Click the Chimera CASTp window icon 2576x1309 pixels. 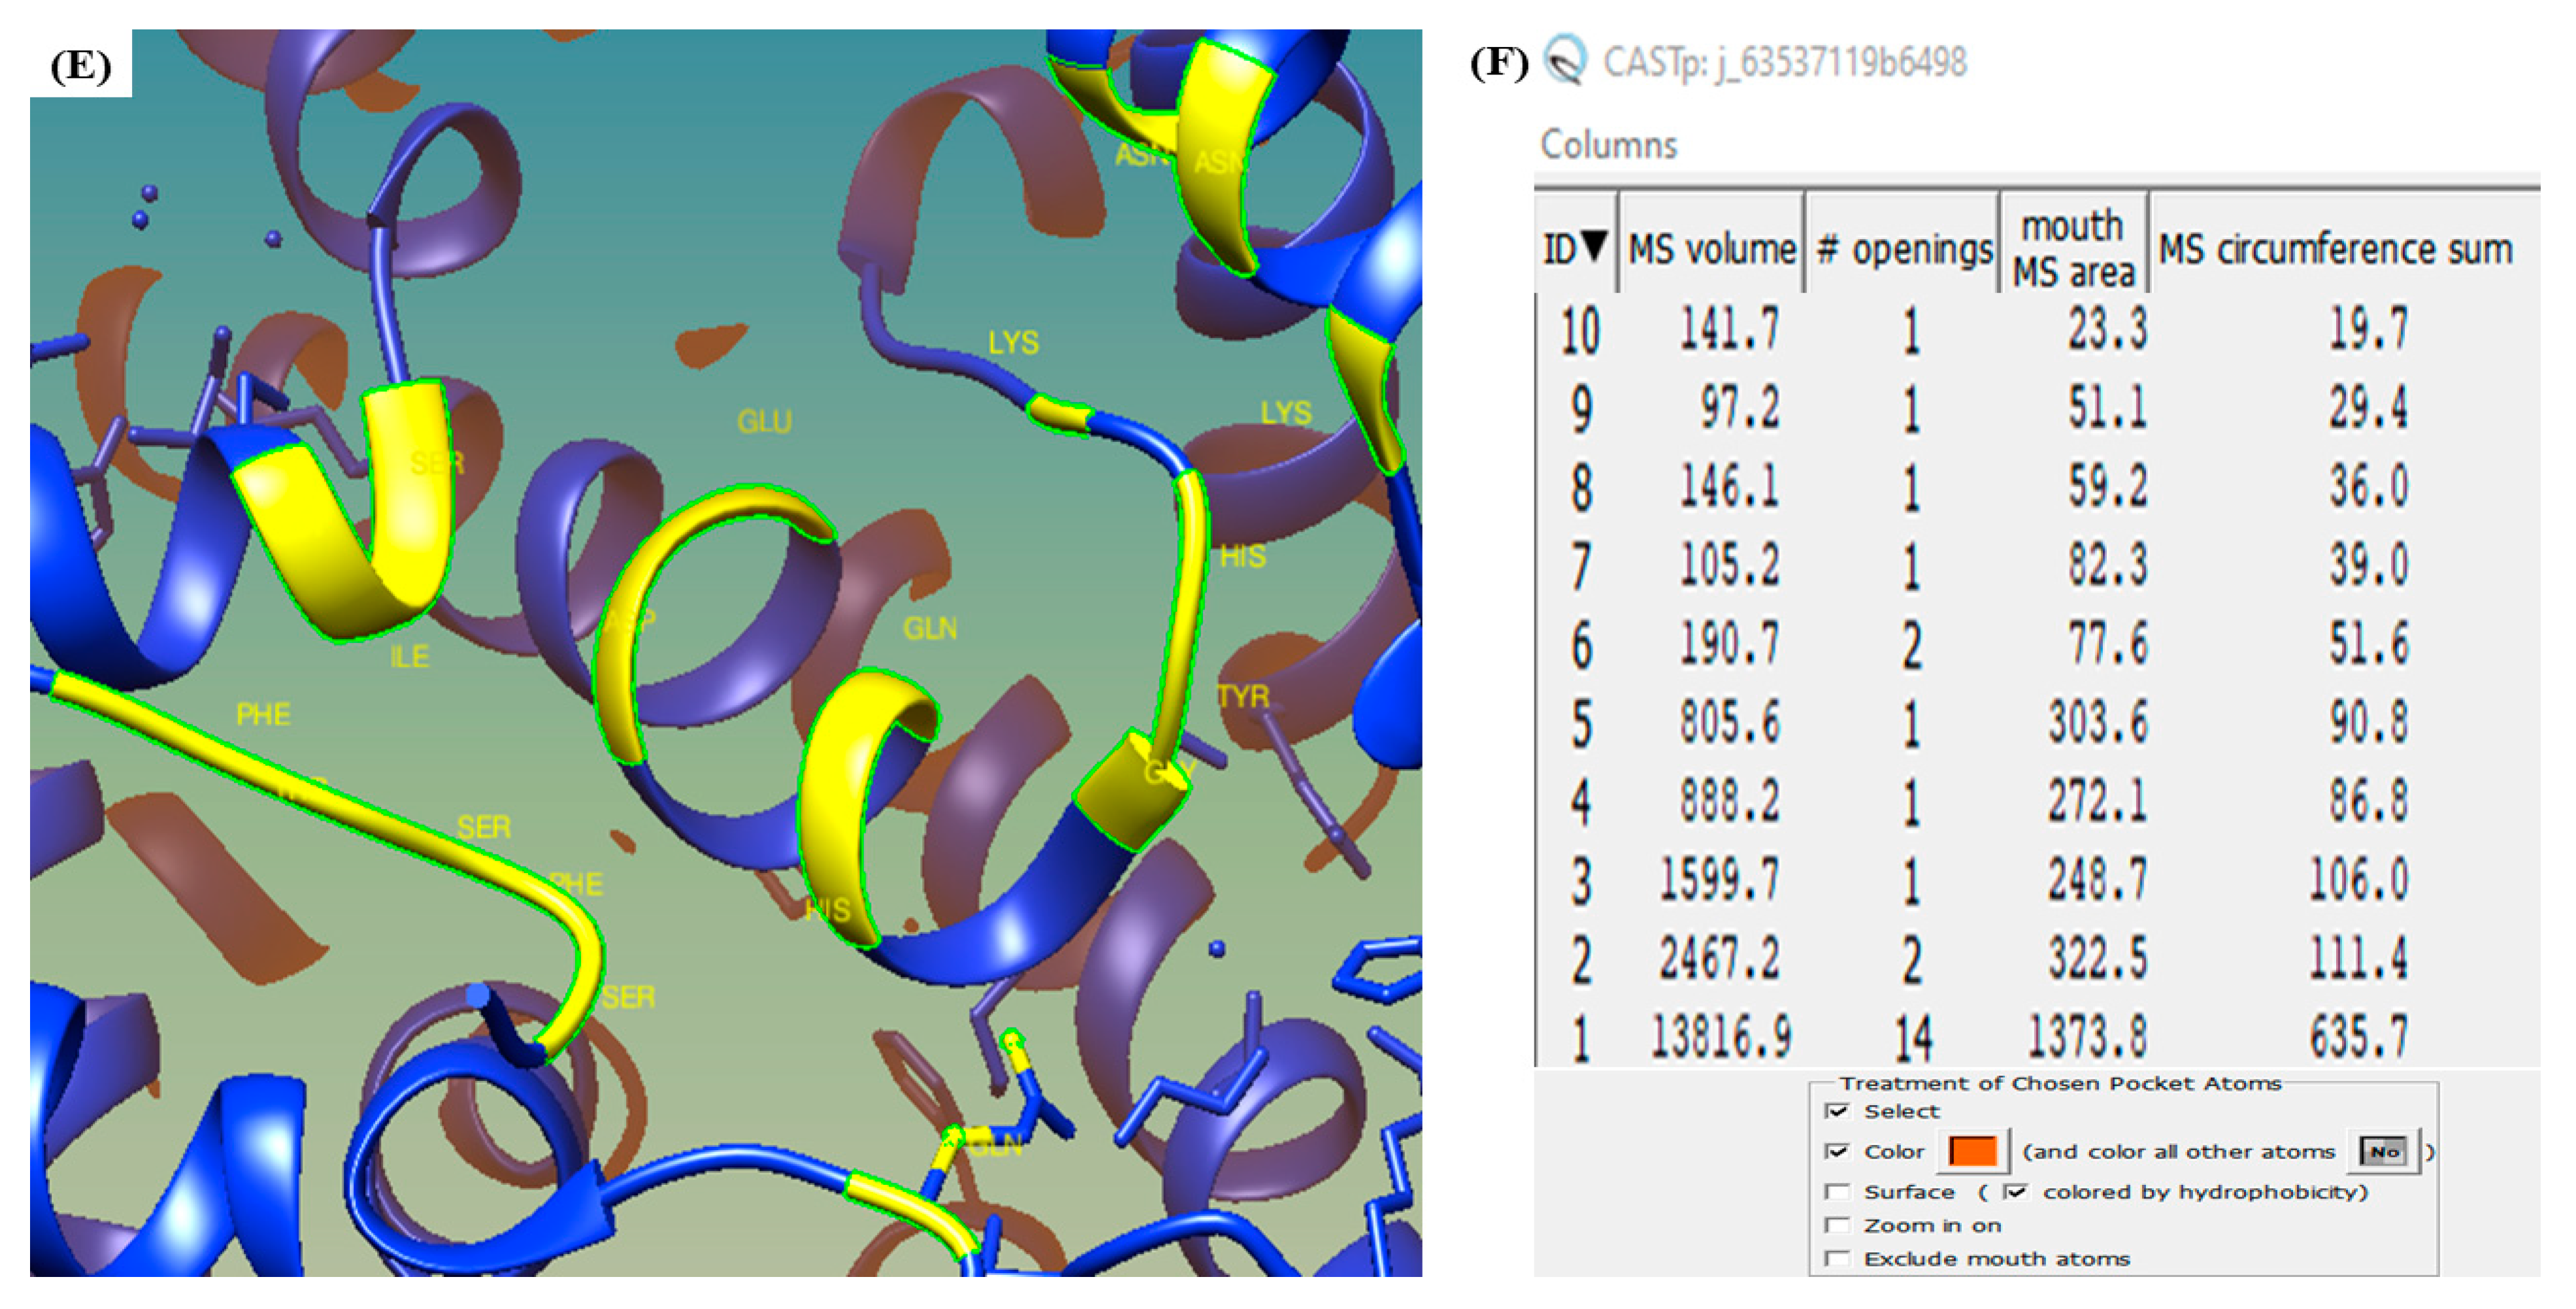tap(1565, 60)
